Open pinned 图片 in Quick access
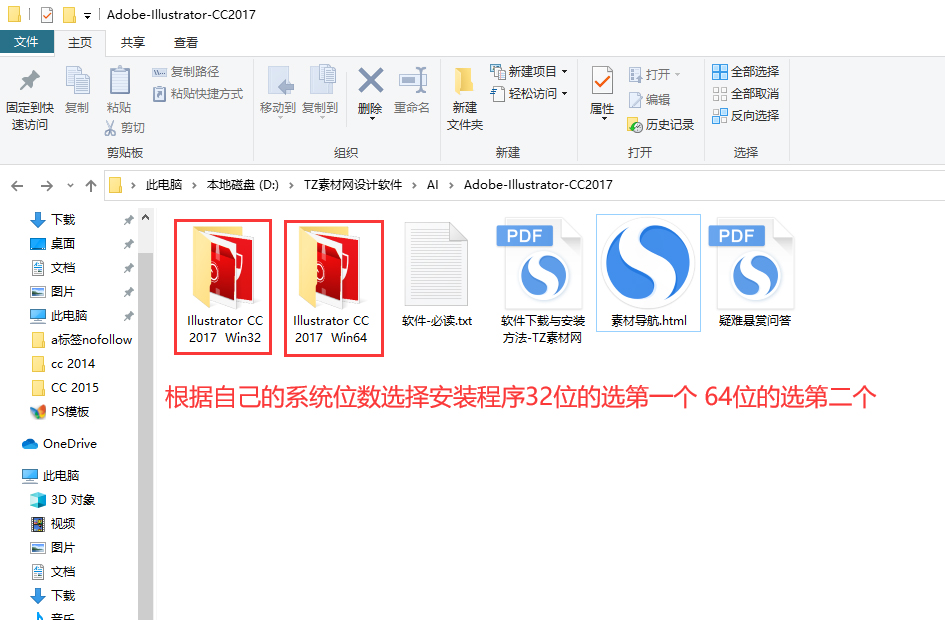Screen dimensions: 945x620 tap(53, 292)
